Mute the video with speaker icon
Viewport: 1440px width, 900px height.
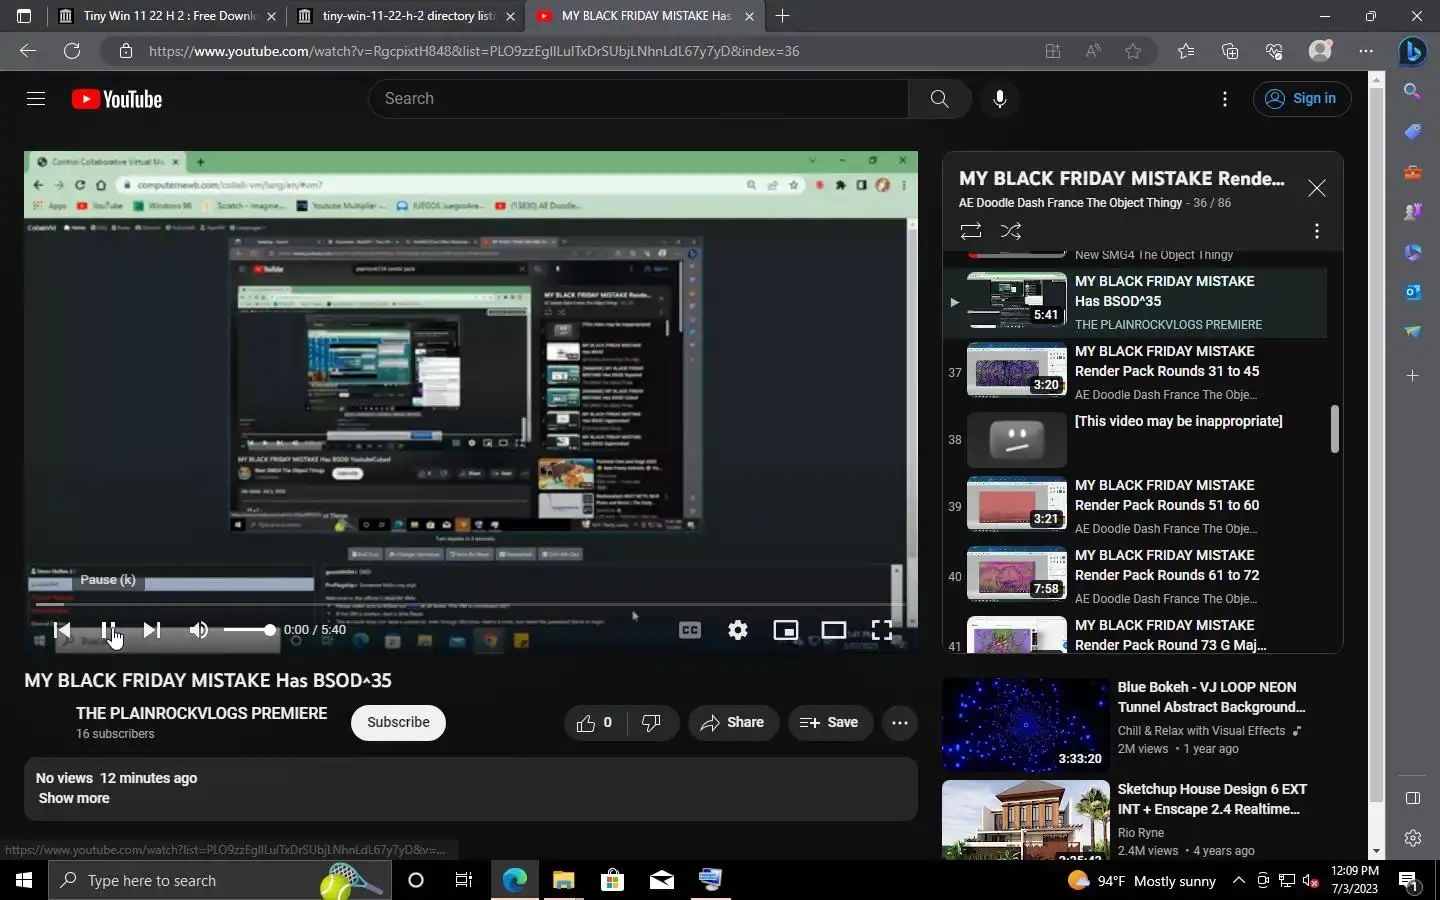199,630
